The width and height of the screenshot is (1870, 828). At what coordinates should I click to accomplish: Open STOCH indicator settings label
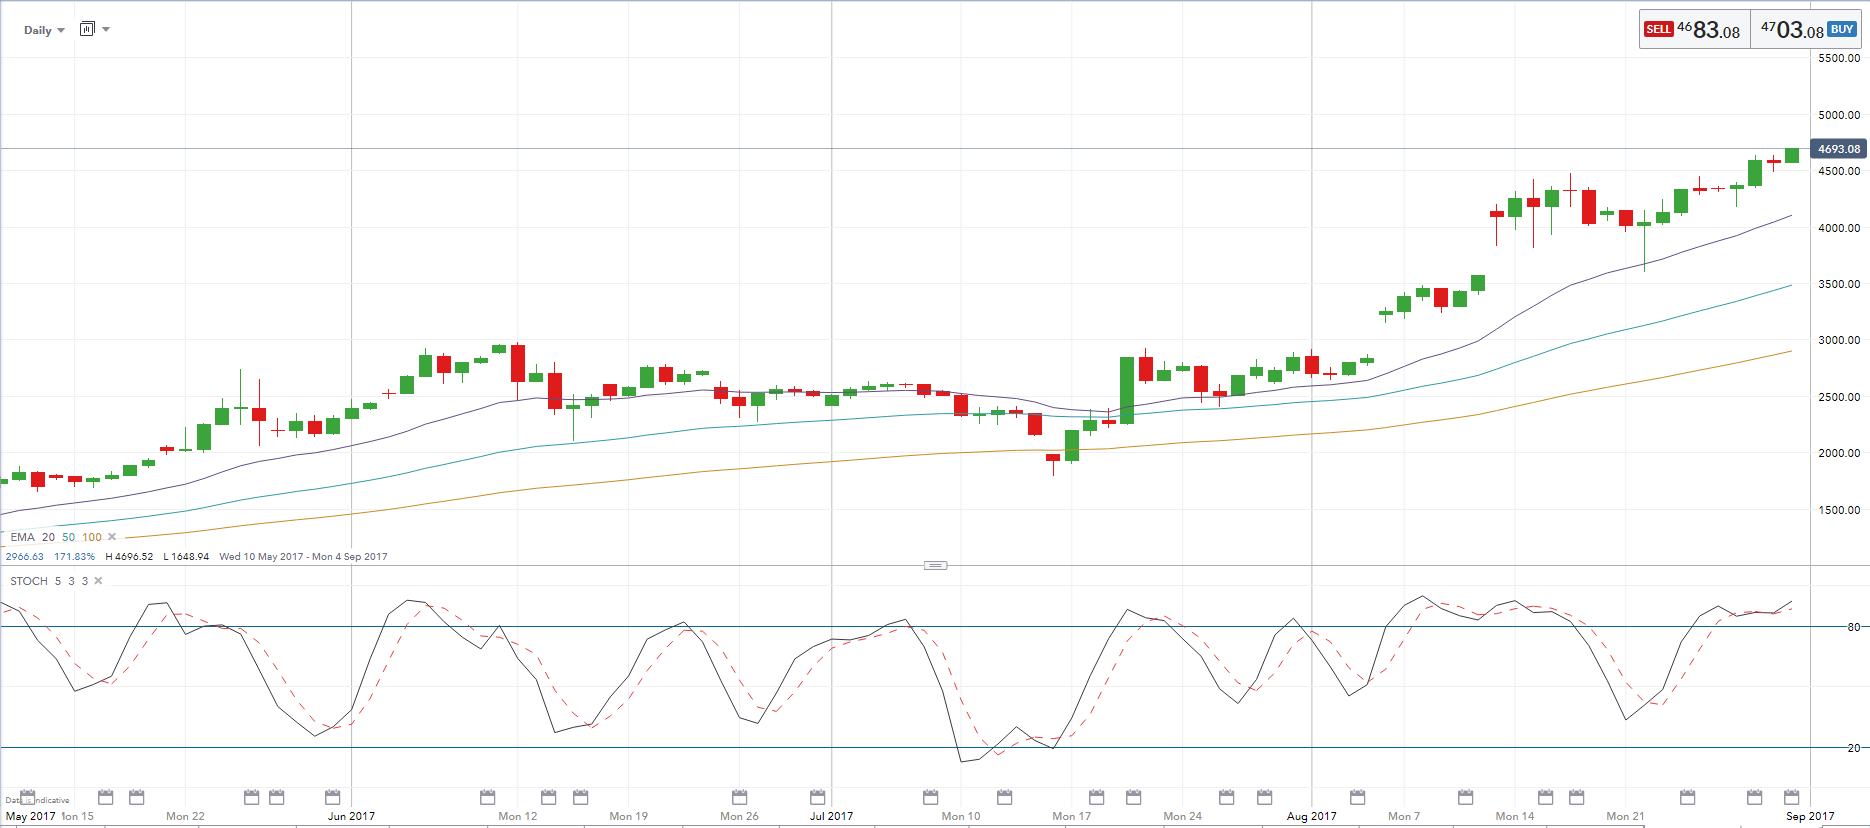29,581
